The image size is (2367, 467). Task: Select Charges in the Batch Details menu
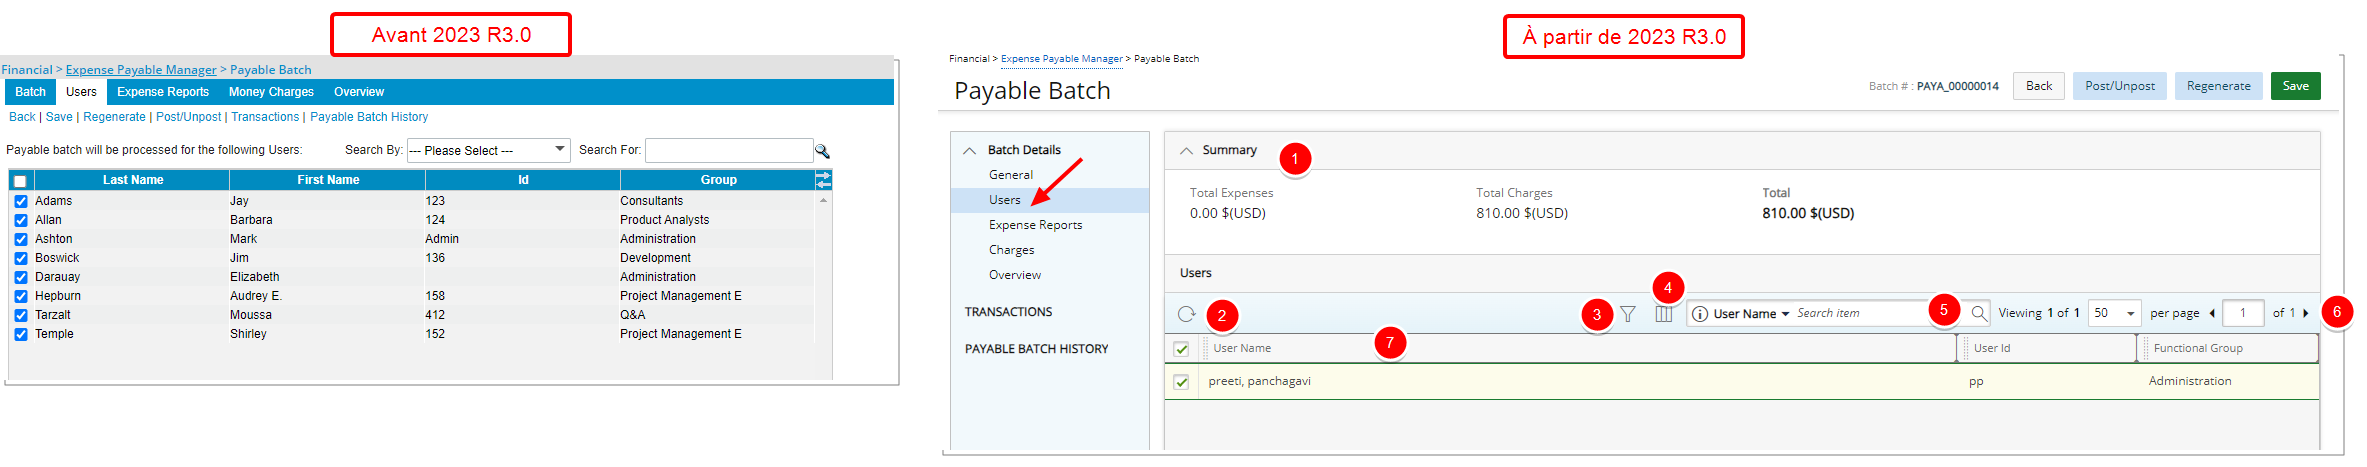[x=1011, y=250]
